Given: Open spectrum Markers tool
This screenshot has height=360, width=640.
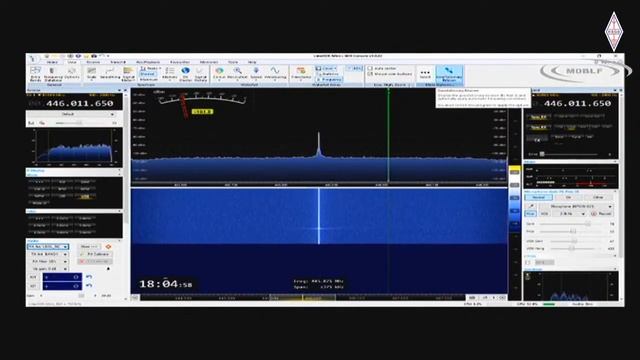Looking at the screenshot, I should pos(169,74).
